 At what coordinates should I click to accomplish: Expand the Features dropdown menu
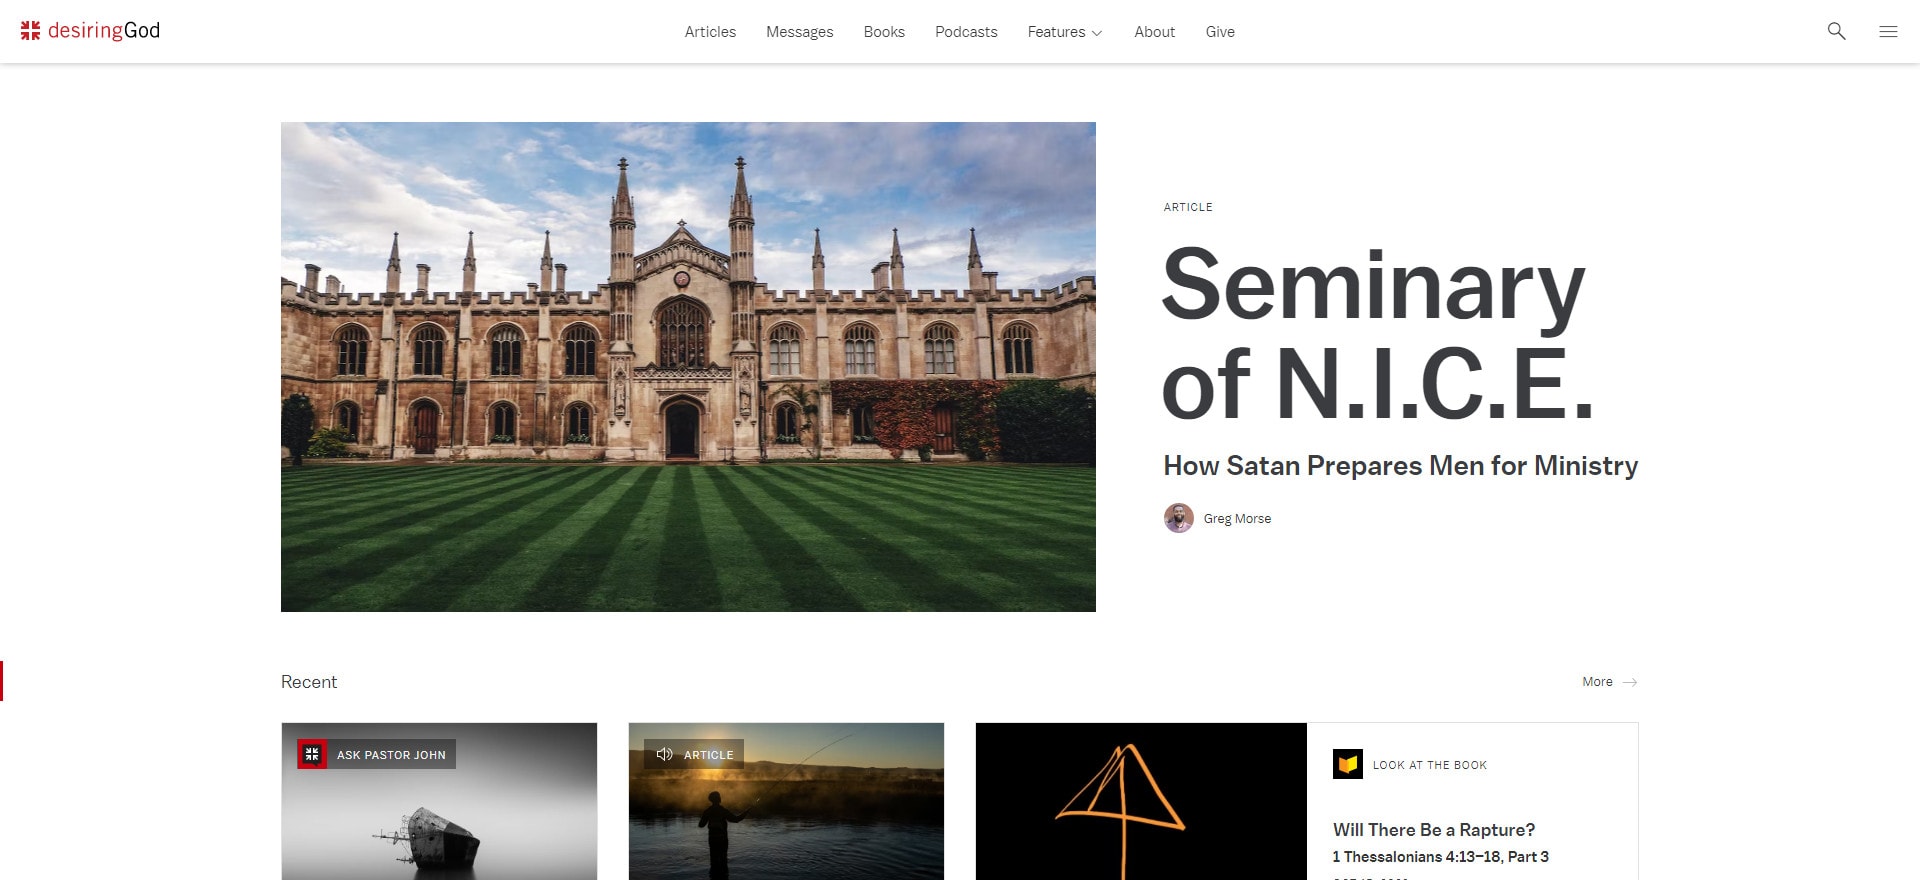pyautogui.click(x=1065, y=32)
